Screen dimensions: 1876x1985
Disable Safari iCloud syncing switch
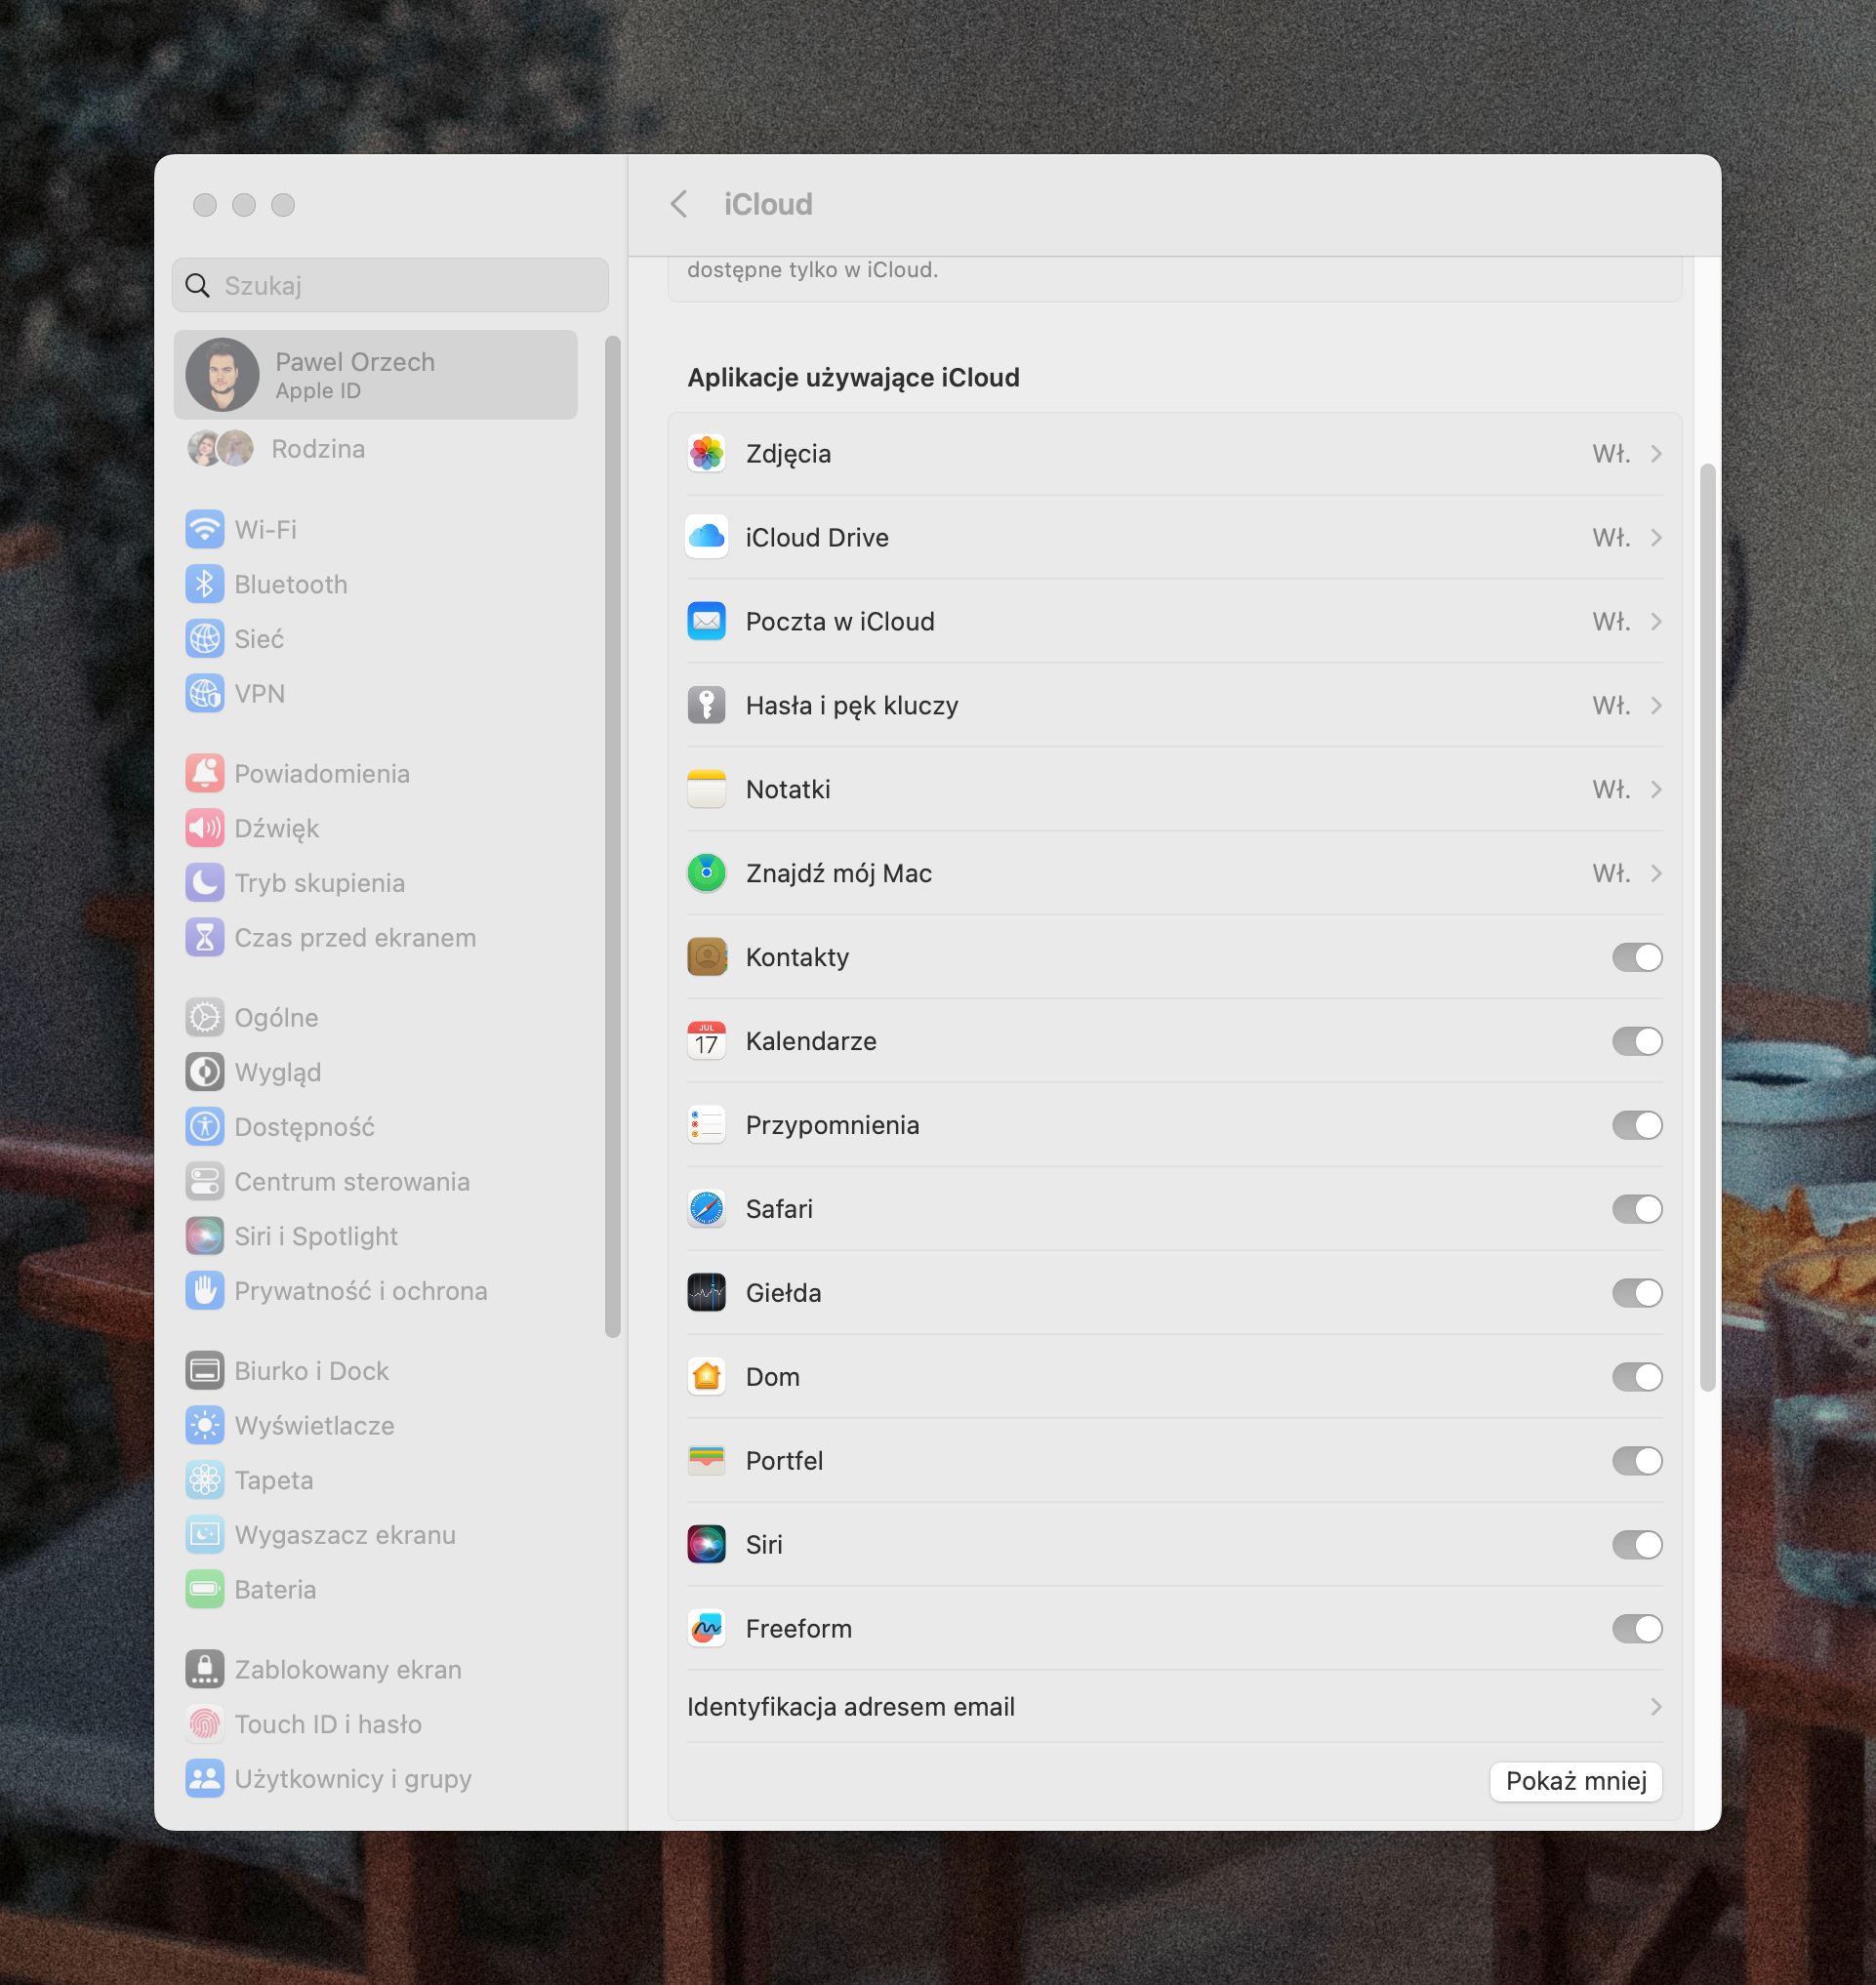click(1636, 1210)
